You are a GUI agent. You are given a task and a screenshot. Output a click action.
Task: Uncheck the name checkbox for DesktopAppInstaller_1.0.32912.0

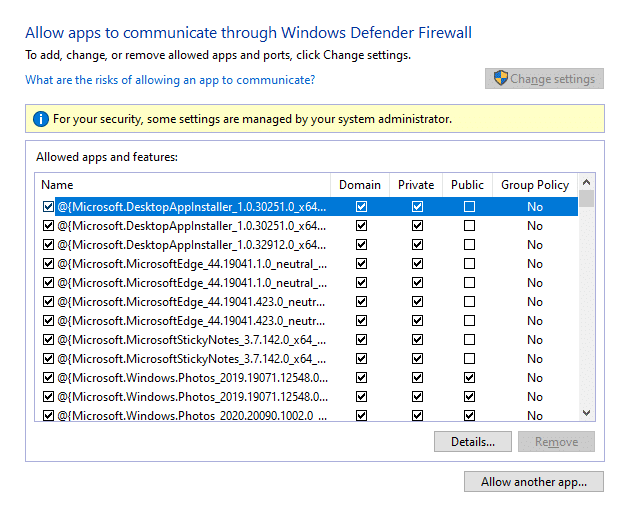[48, 245]
